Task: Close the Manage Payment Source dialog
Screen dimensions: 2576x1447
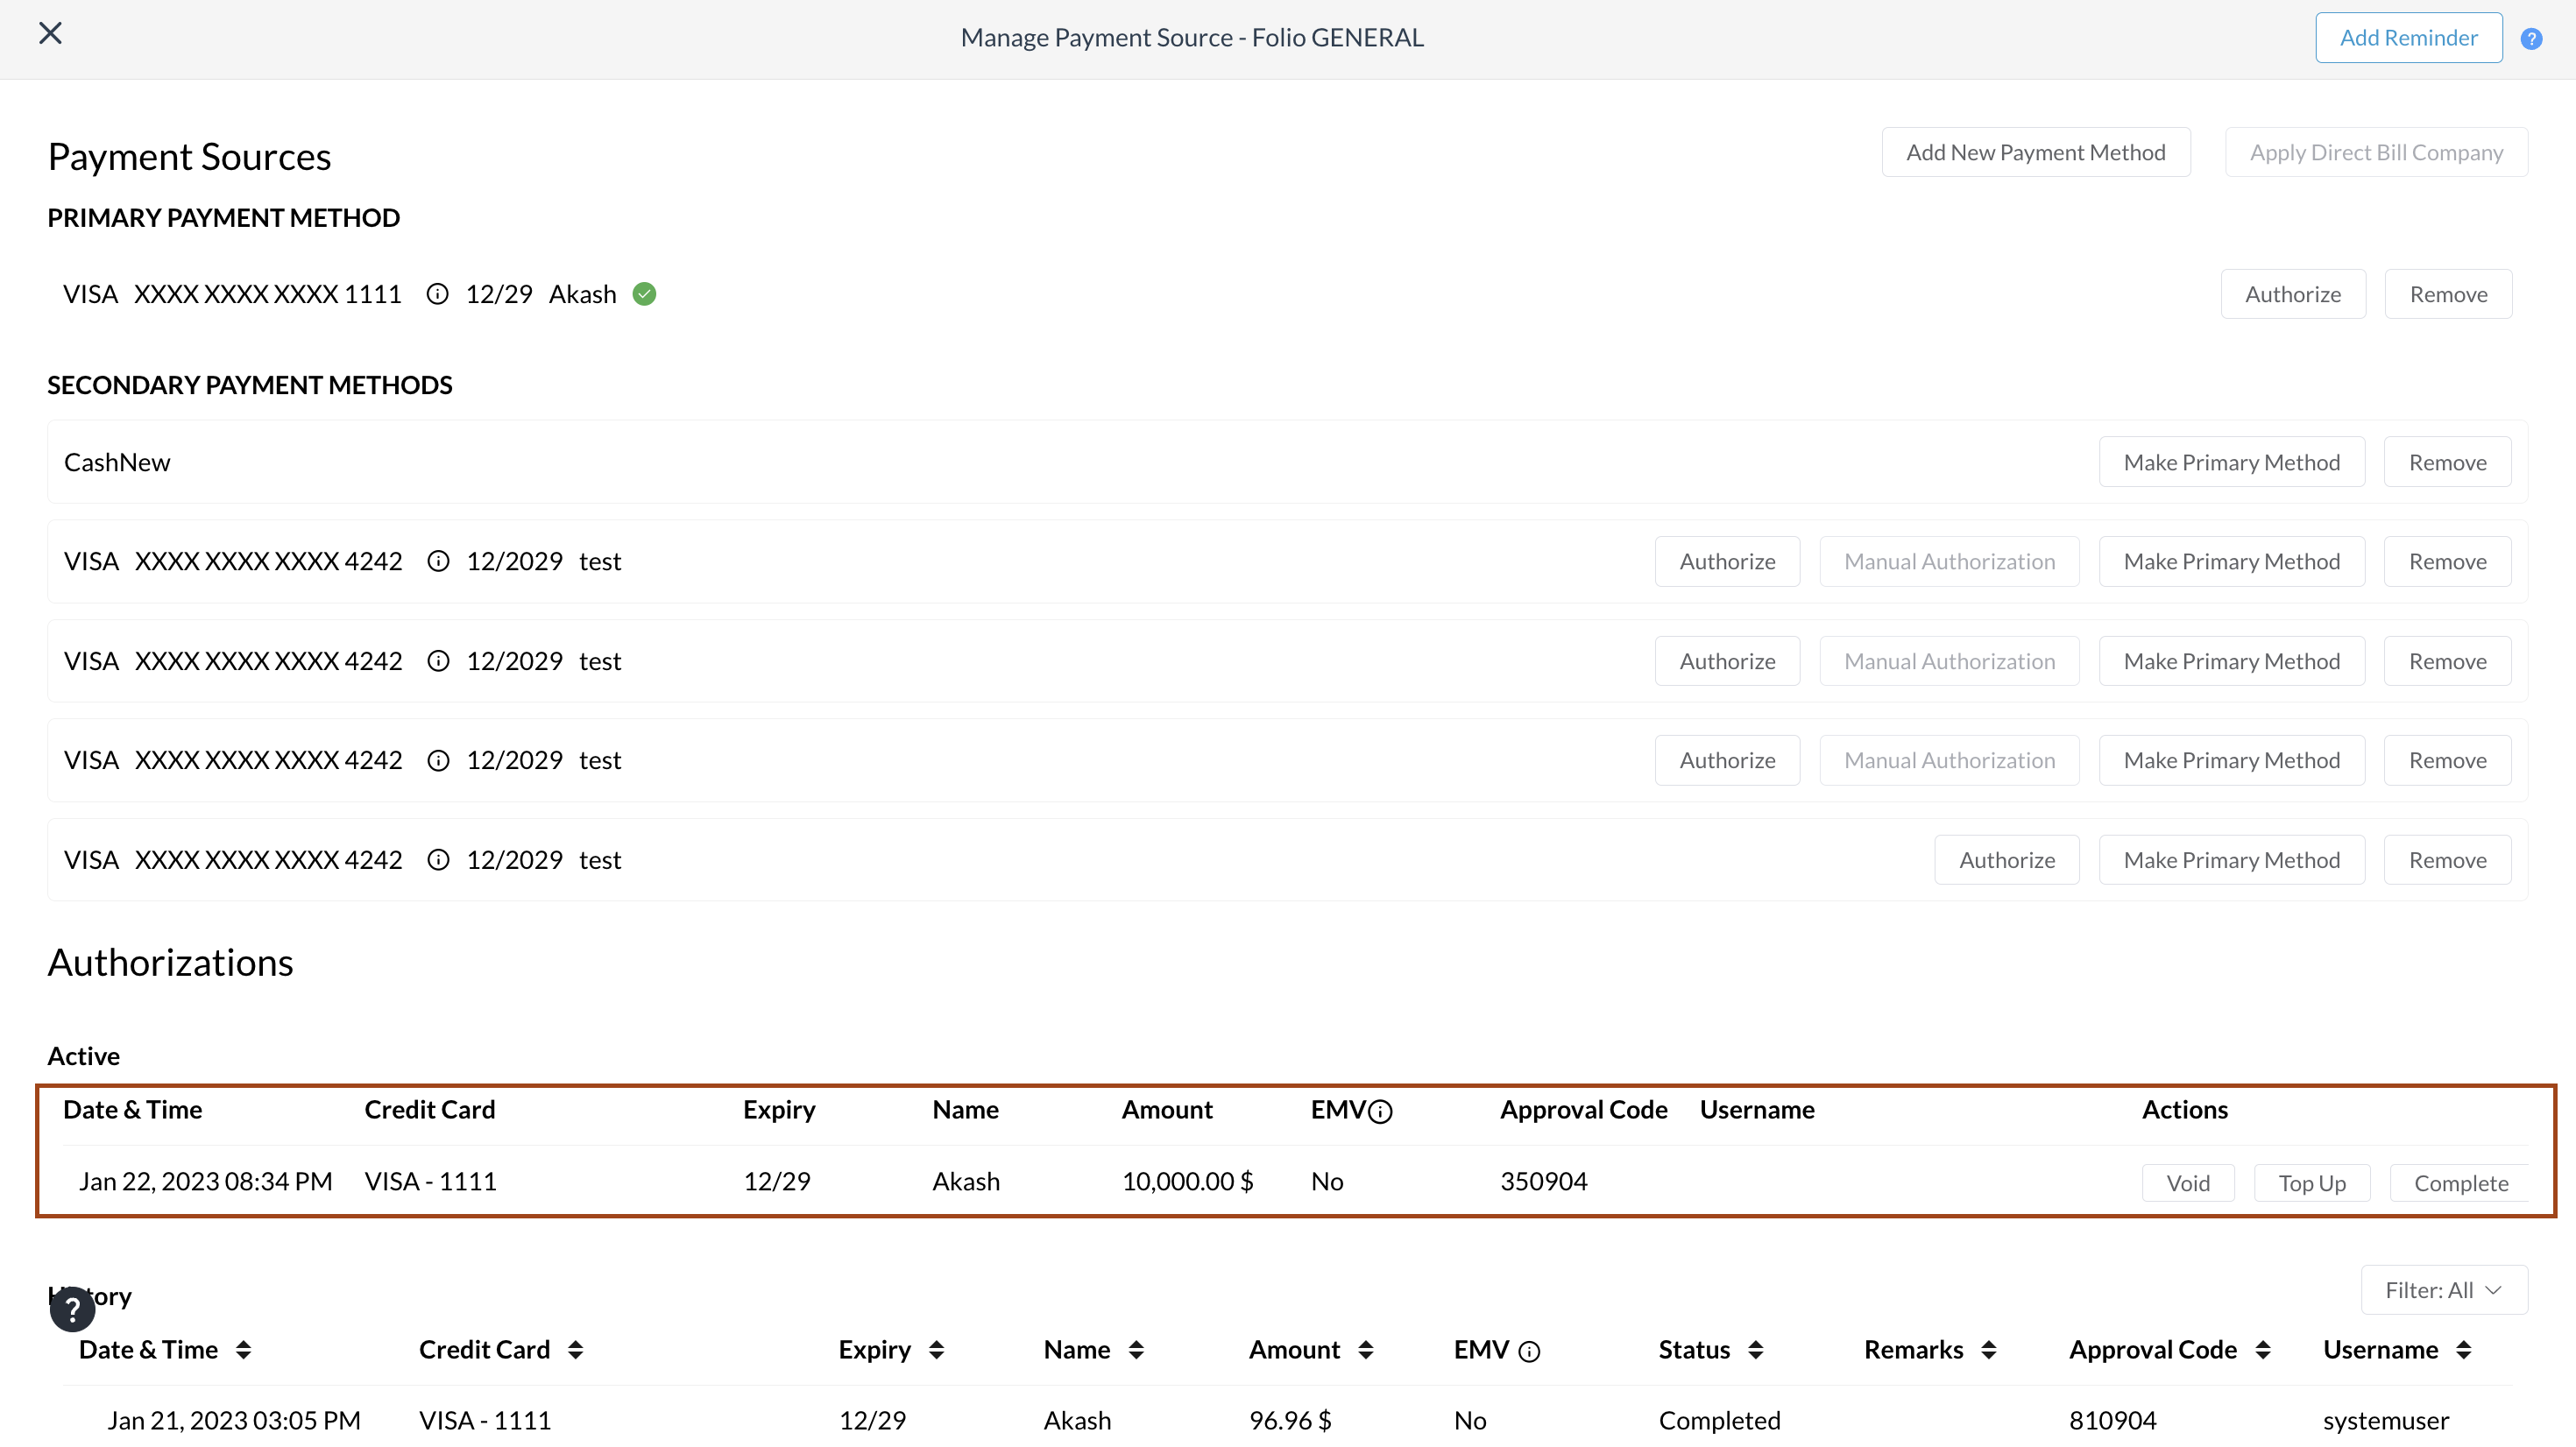Action: point(50,33)
